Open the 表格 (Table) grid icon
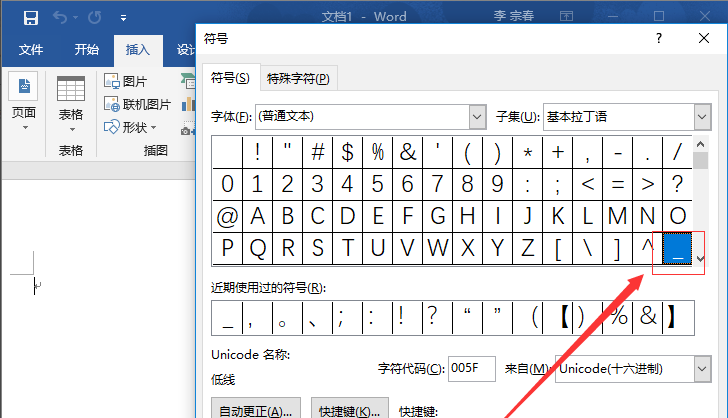This screenshot has height=418, width=728. tap(71, 89)
